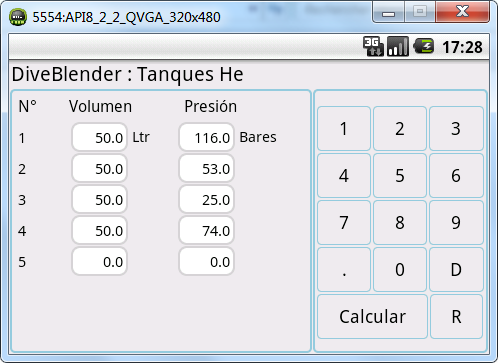Click the disabled maximize button

click(x=420, y=12)
